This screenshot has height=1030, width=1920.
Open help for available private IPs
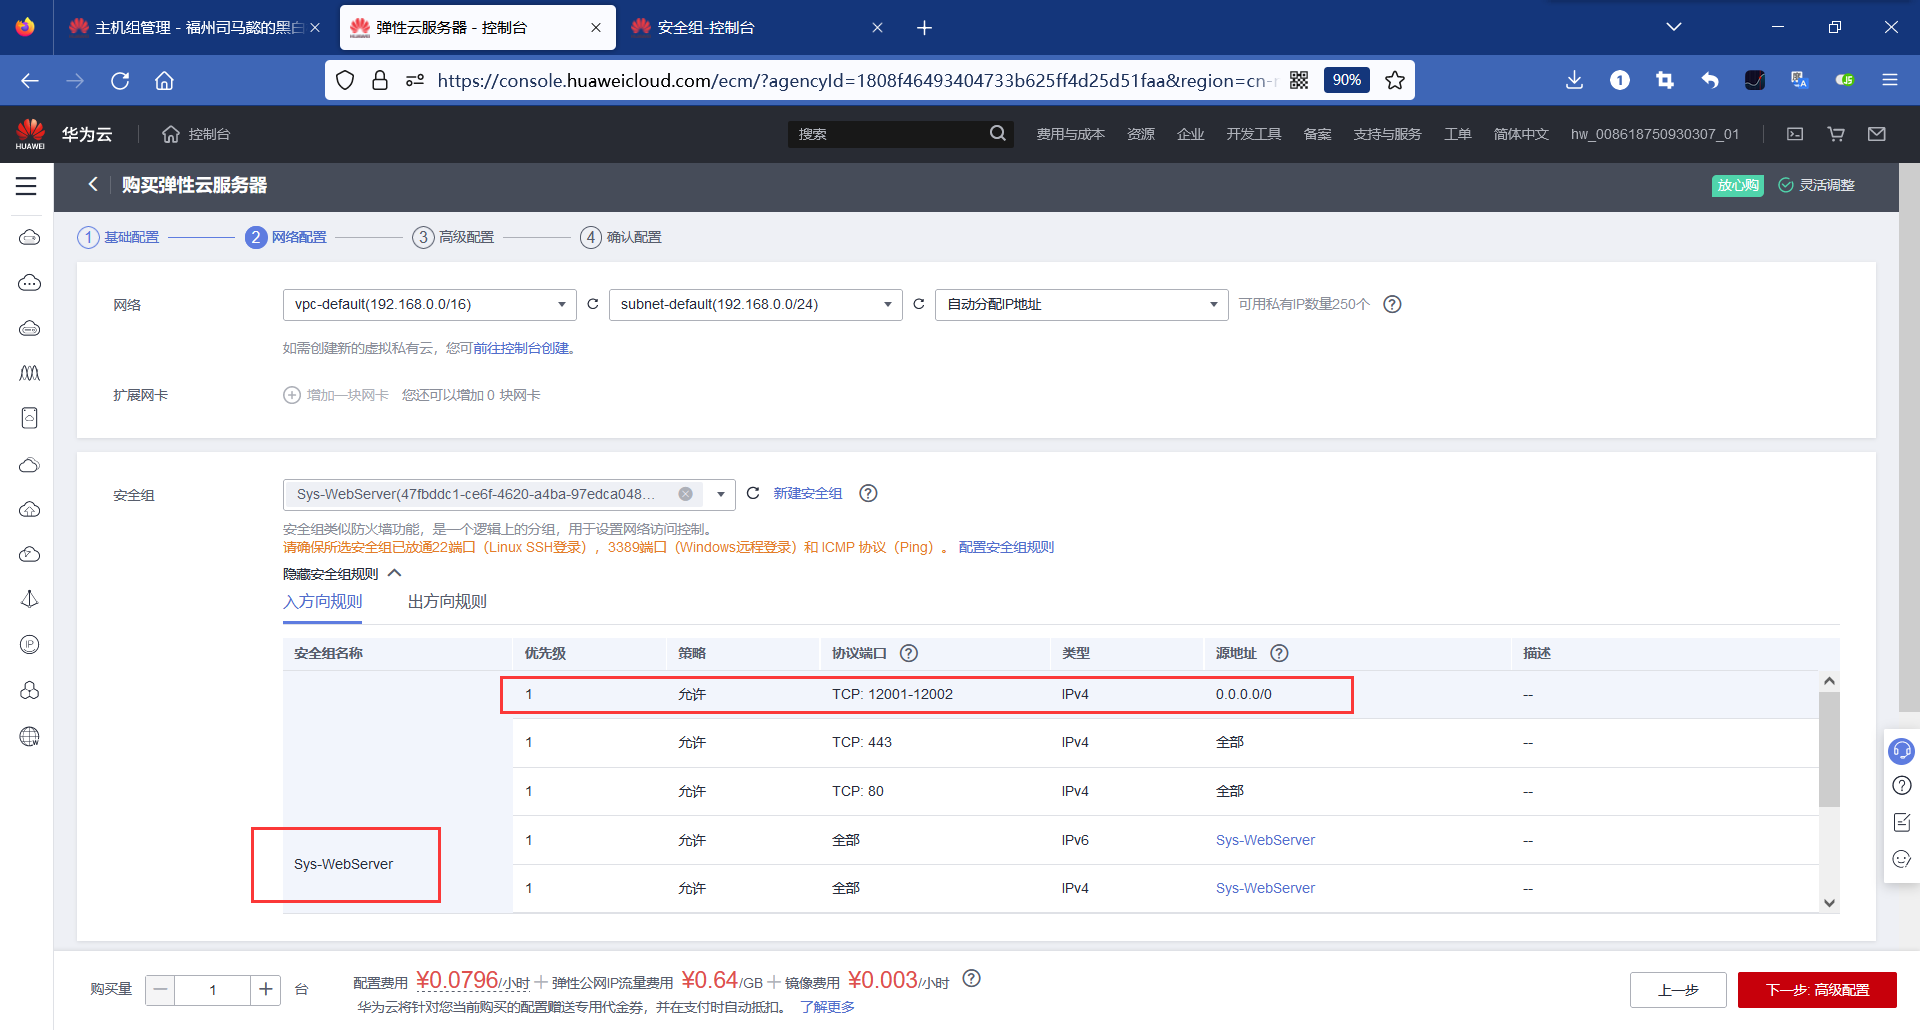click(x=1392, y=304)
